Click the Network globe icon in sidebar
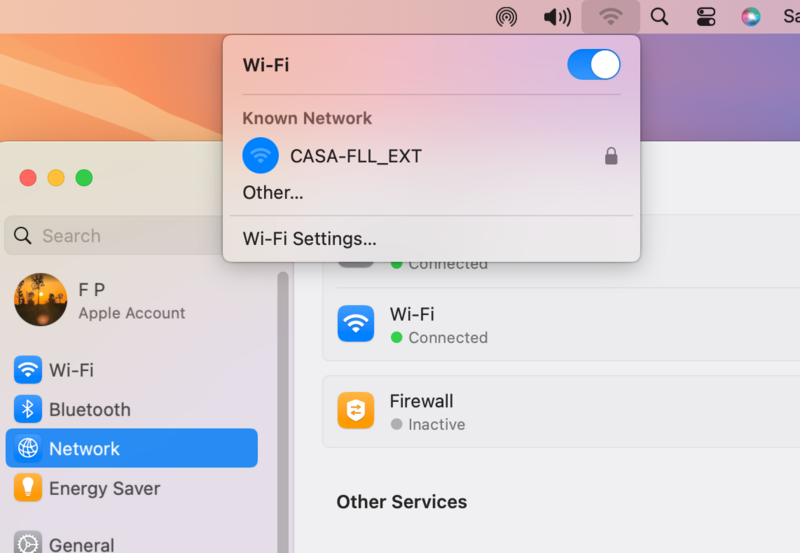 coord(28,448)
